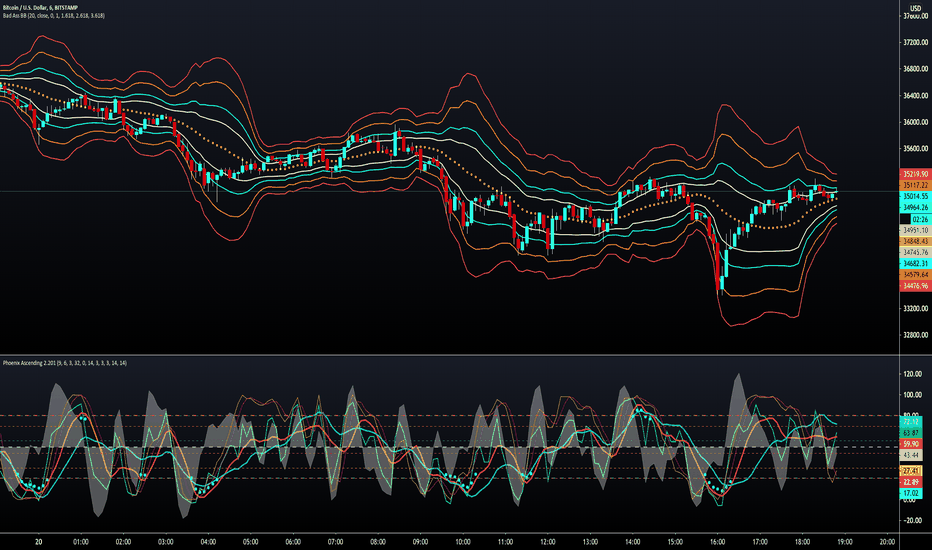Click the beige 34745.76 price label

click(915, 253)
